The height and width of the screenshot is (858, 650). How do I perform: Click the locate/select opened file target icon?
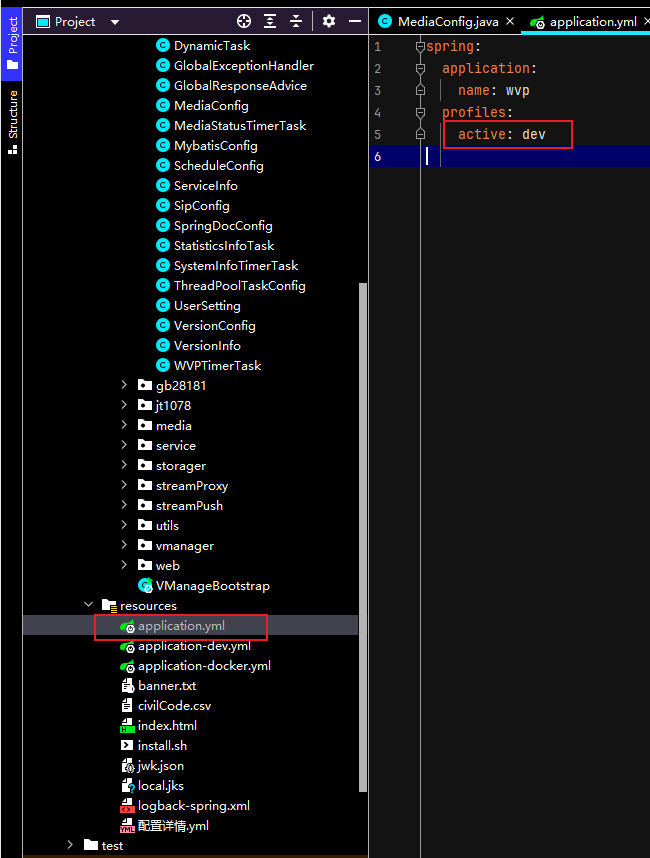point(244,21)
